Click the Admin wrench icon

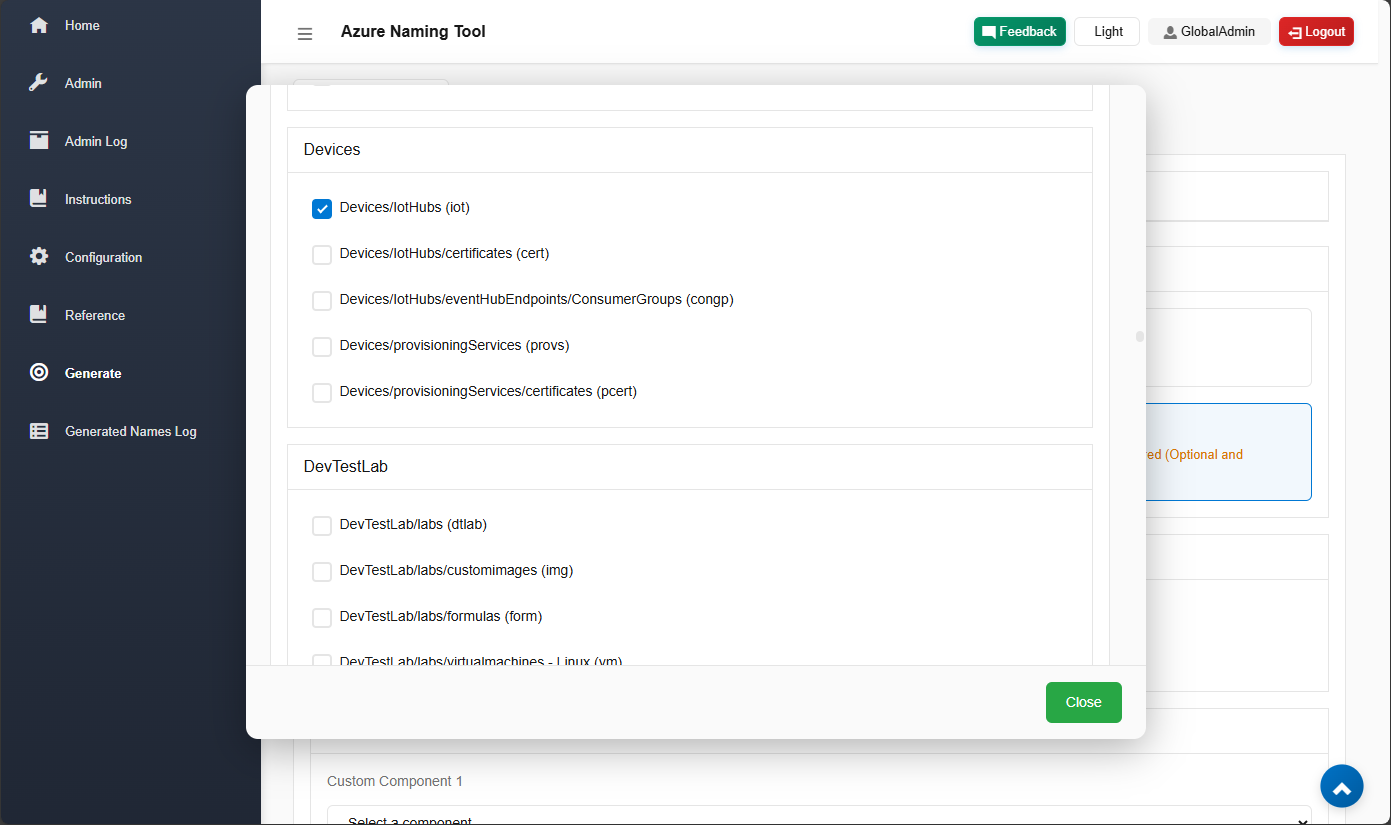click(x=39, y=83)
